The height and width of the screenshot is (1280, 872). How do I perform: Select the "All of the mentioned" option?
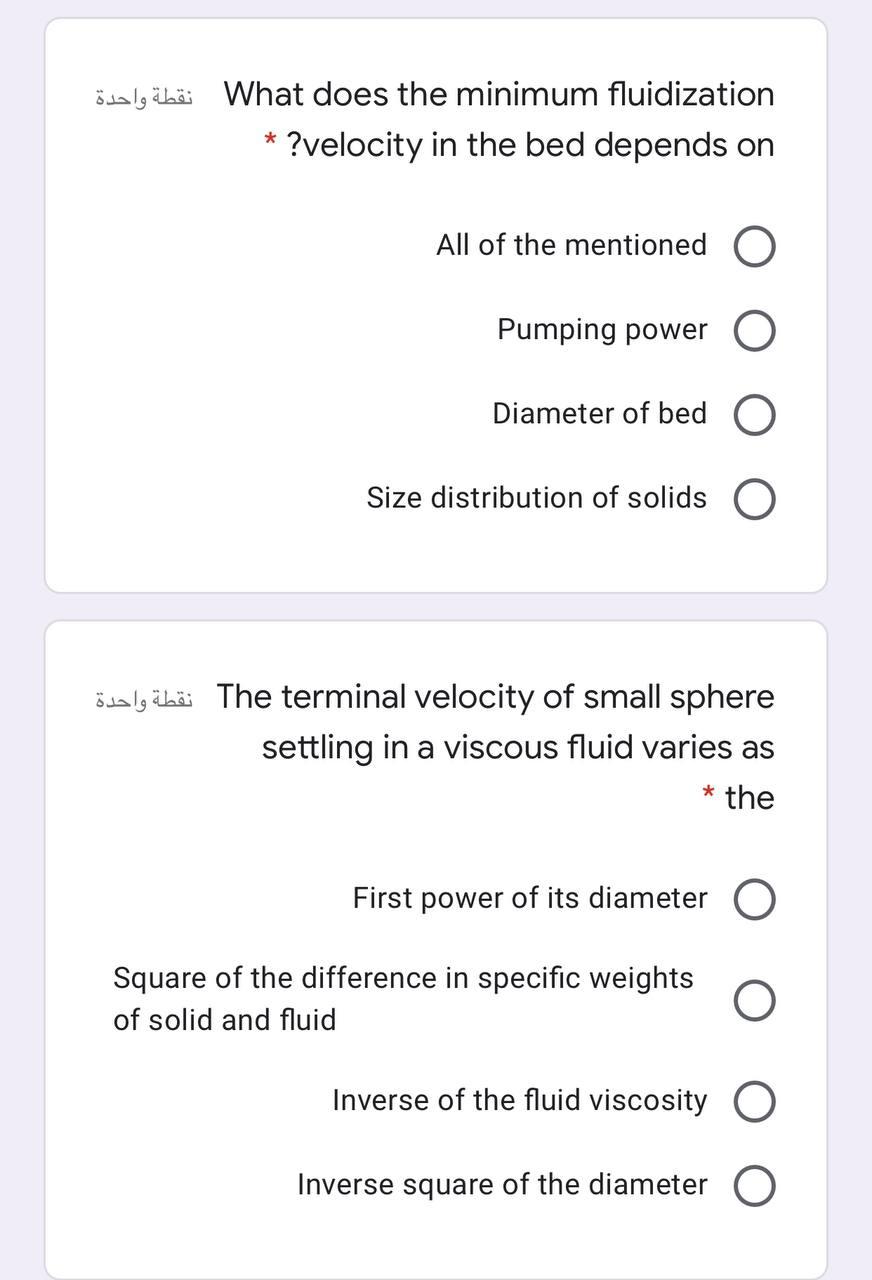click(755, 246)
